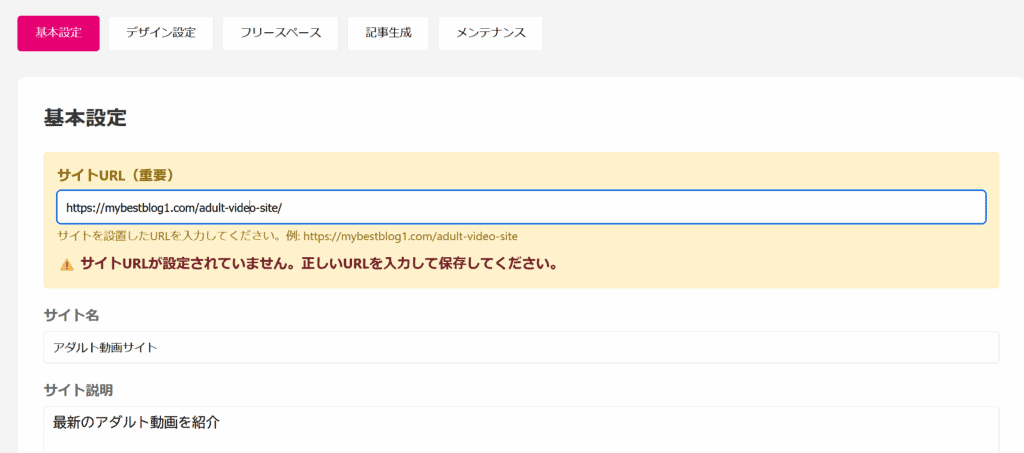Click the red URL-not-set warning message
1024x453 pixels.
[319, 264]
